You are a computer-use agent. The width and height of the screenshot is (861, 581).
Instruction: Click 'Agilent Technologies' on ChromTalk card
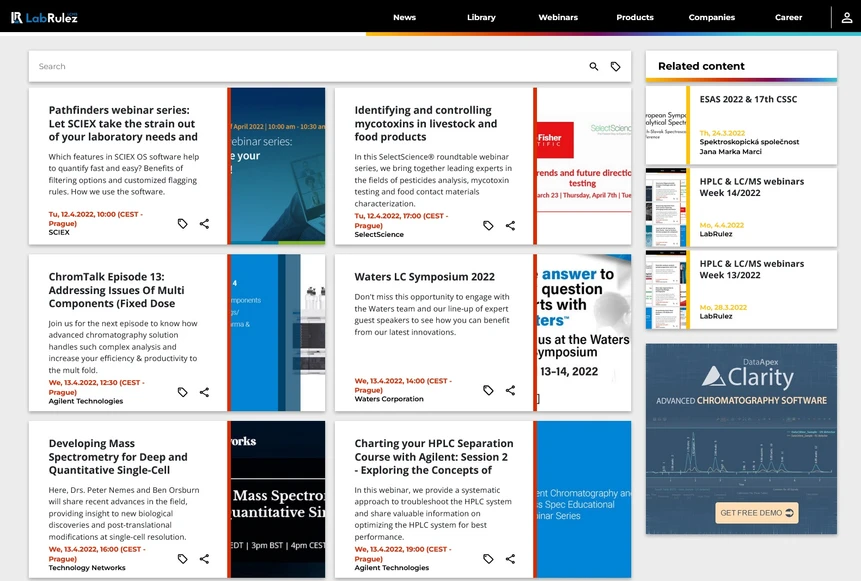point(86,401)
